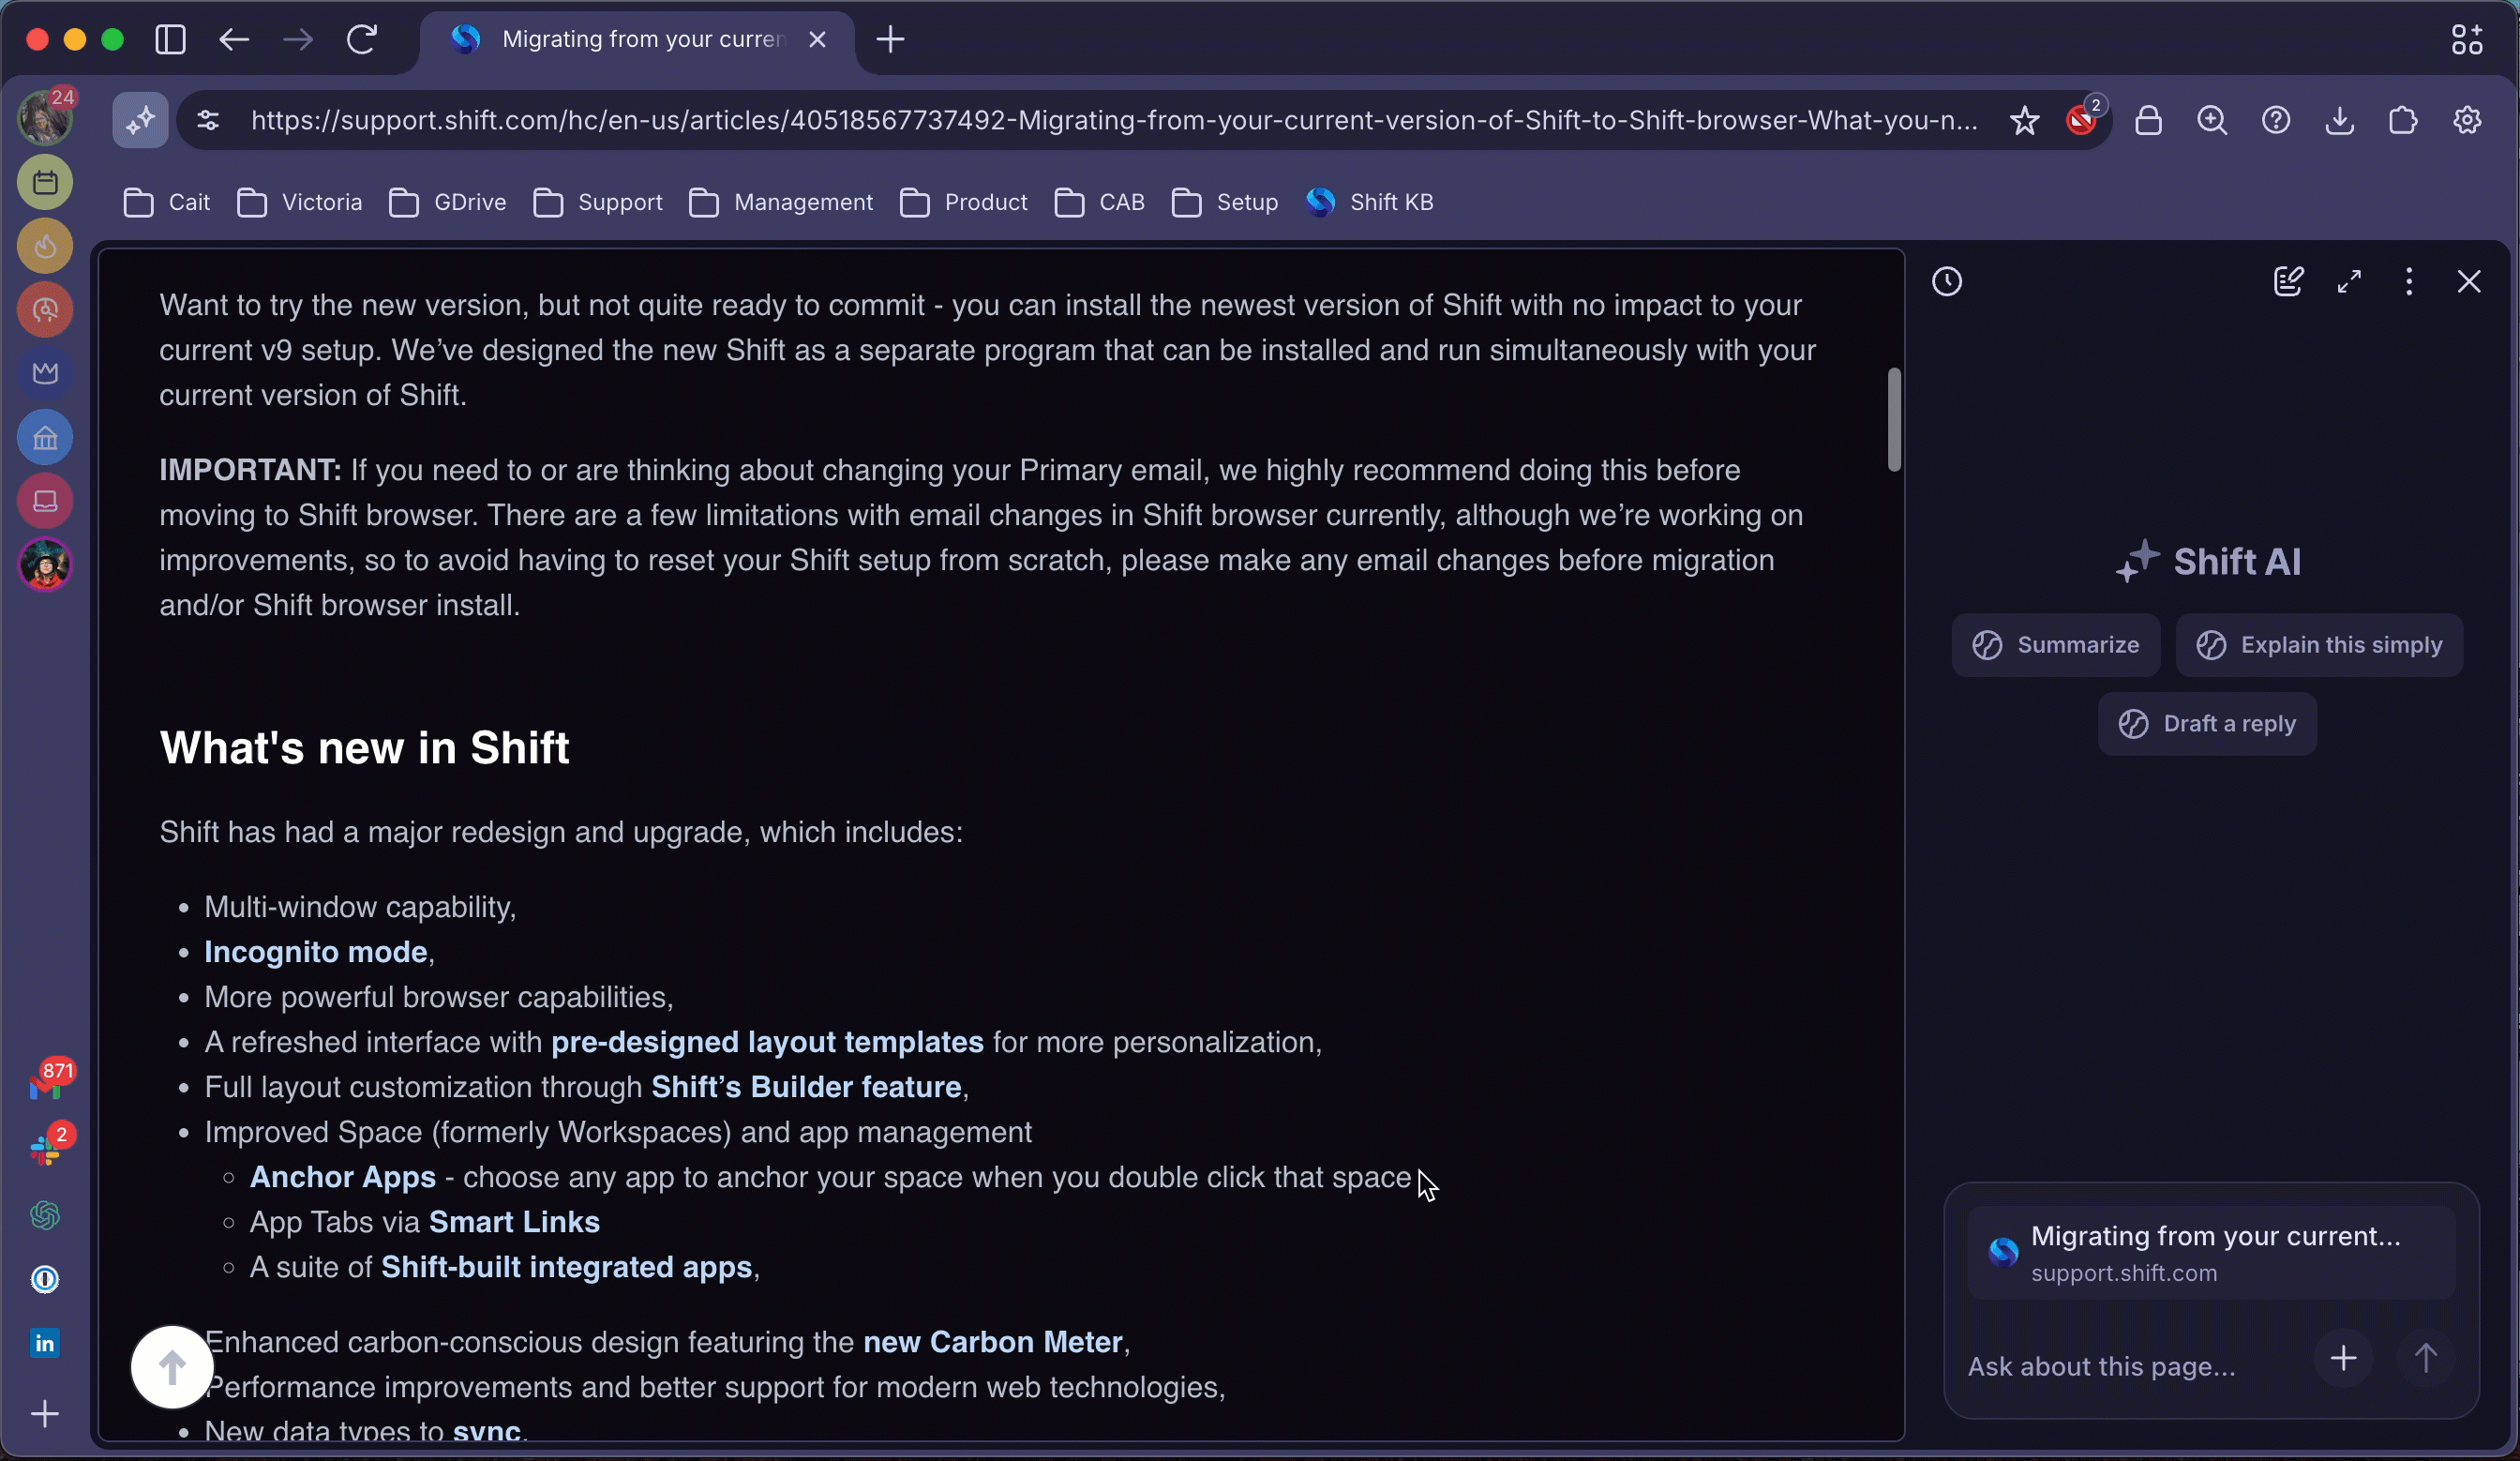Image resolution: width=2520 pixels, height=1461 pixels.
Task: Open settings gear icon
Action: [x=2467, y=121]
